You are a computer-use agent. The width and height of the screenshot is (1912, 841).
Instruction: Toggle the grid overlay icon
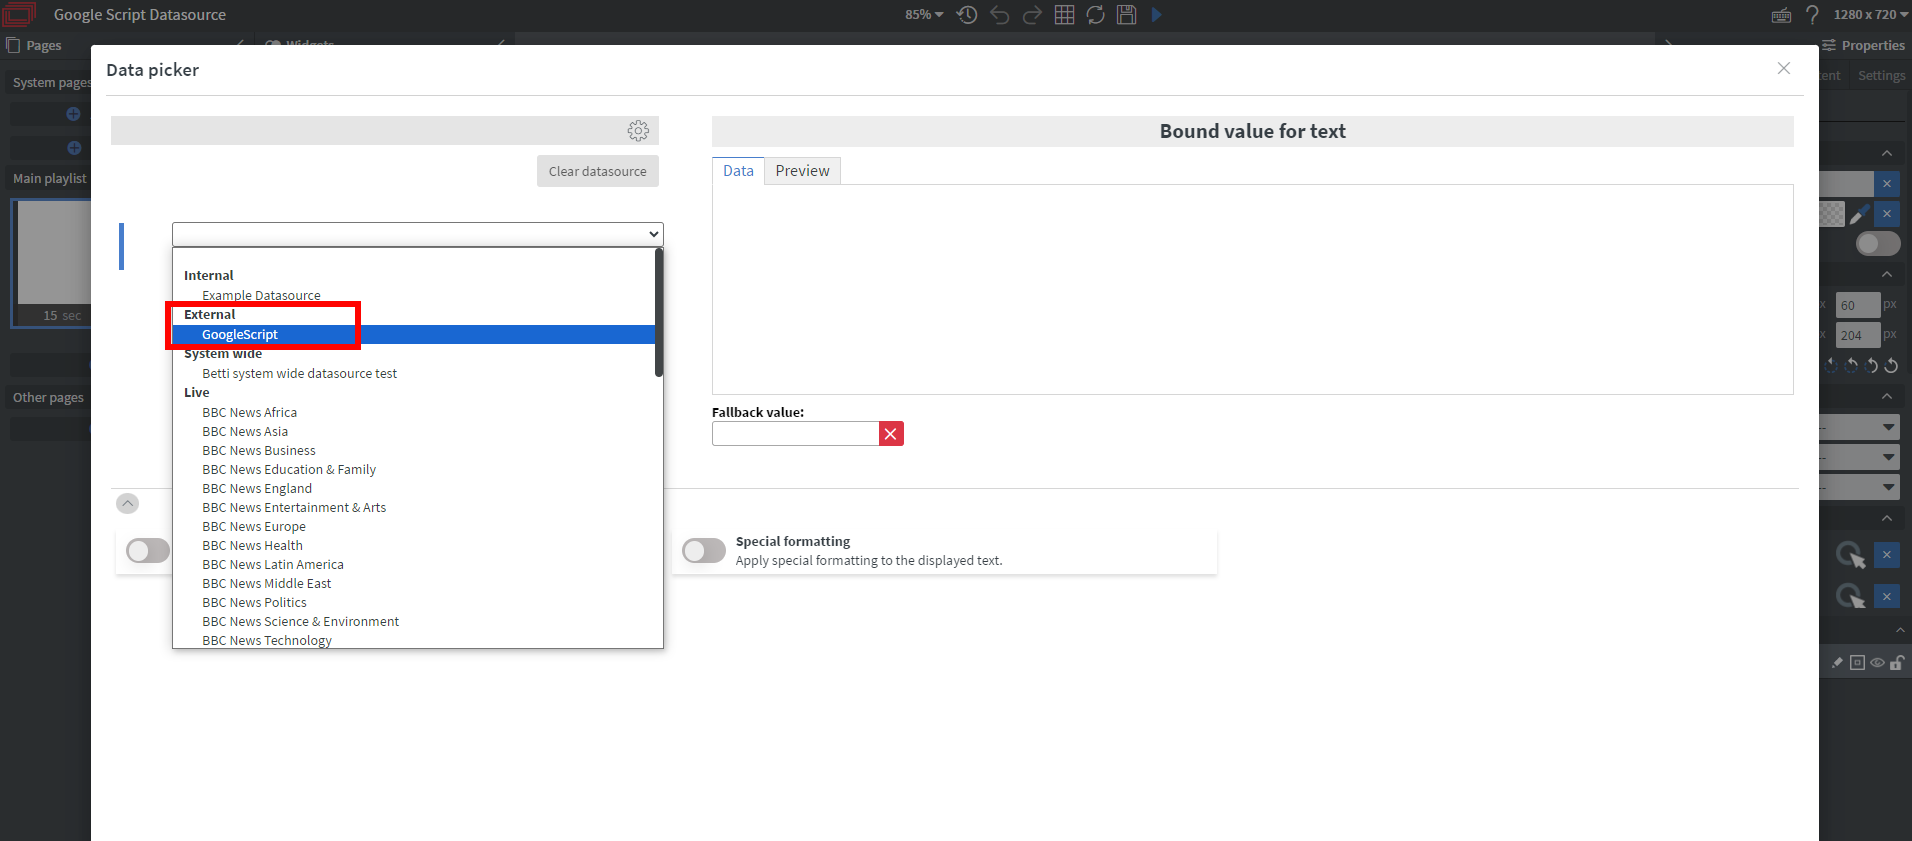pyautogui.click(x=1064, y=15)
